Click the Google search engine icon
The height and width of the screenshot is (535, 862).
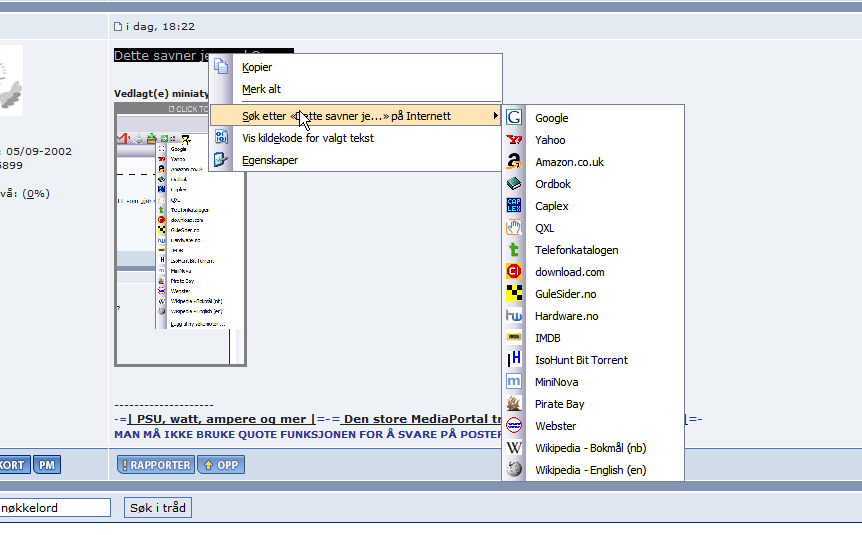pos(514,118)
